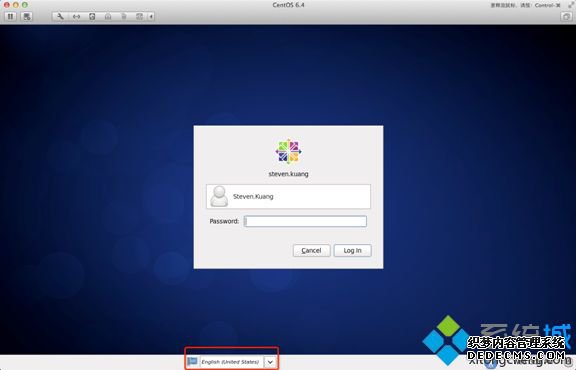
Task: Zoom the VM window with green button
Action: point(25,5)
